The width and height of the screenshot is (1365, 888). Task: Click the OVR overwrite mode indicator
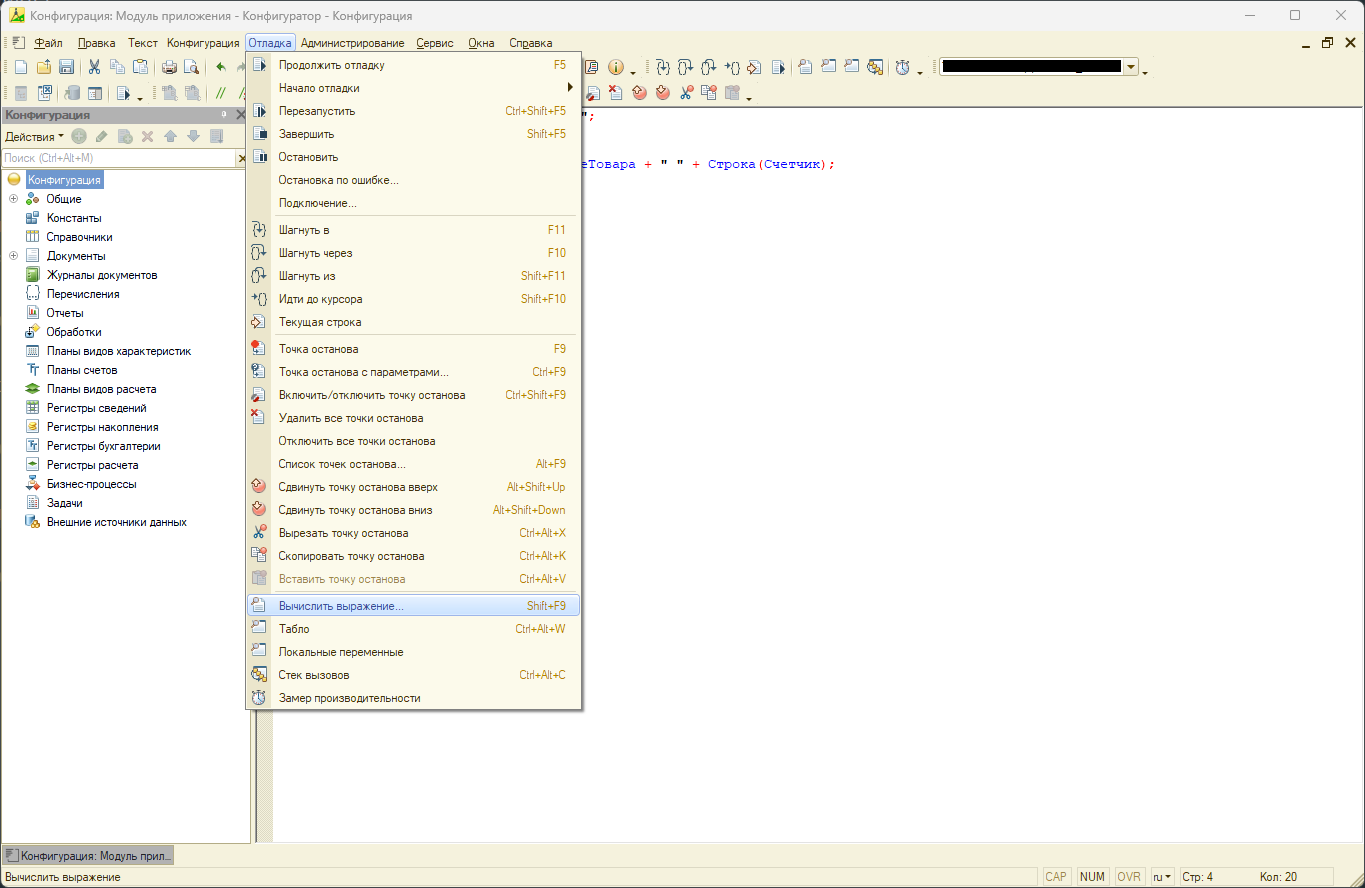1129,877
